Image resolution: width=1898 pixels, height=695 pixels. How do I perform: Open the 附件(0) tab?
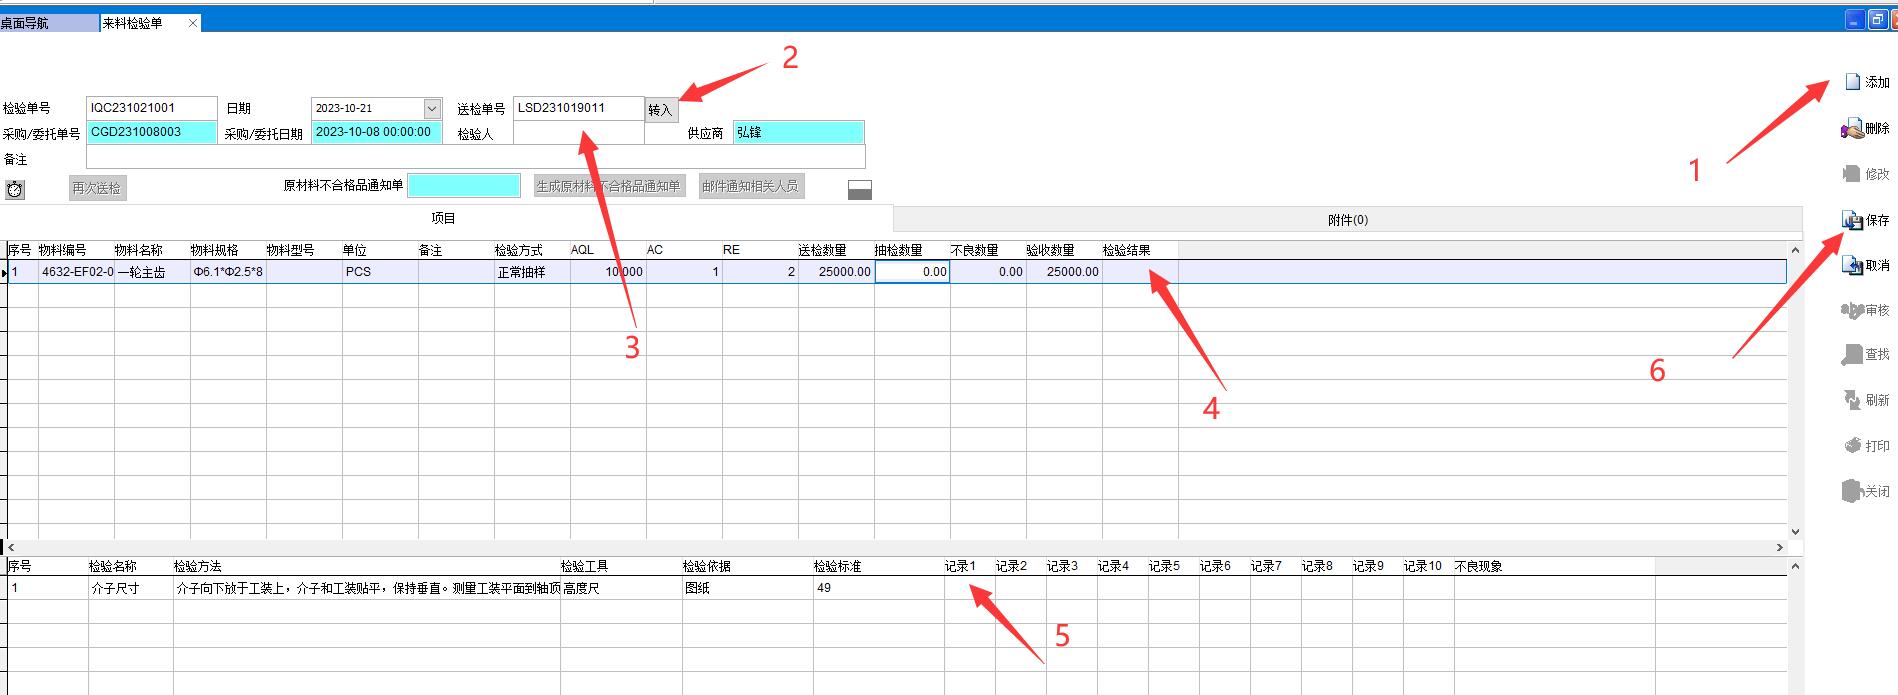click(1347, 220)
